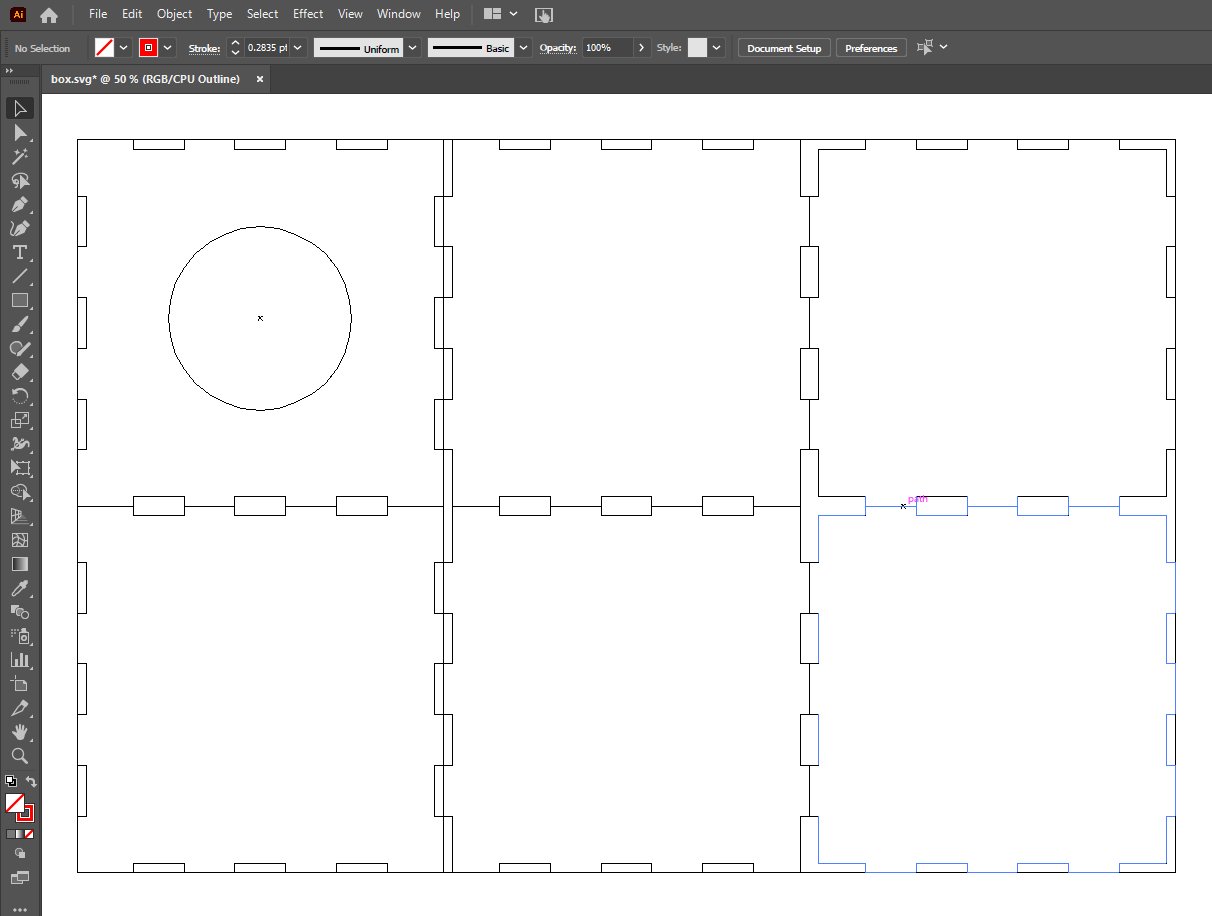The height and width of the screenshot is (916, 1212).
Task: Set paint mode to None
Action: (x=29, y=834)
